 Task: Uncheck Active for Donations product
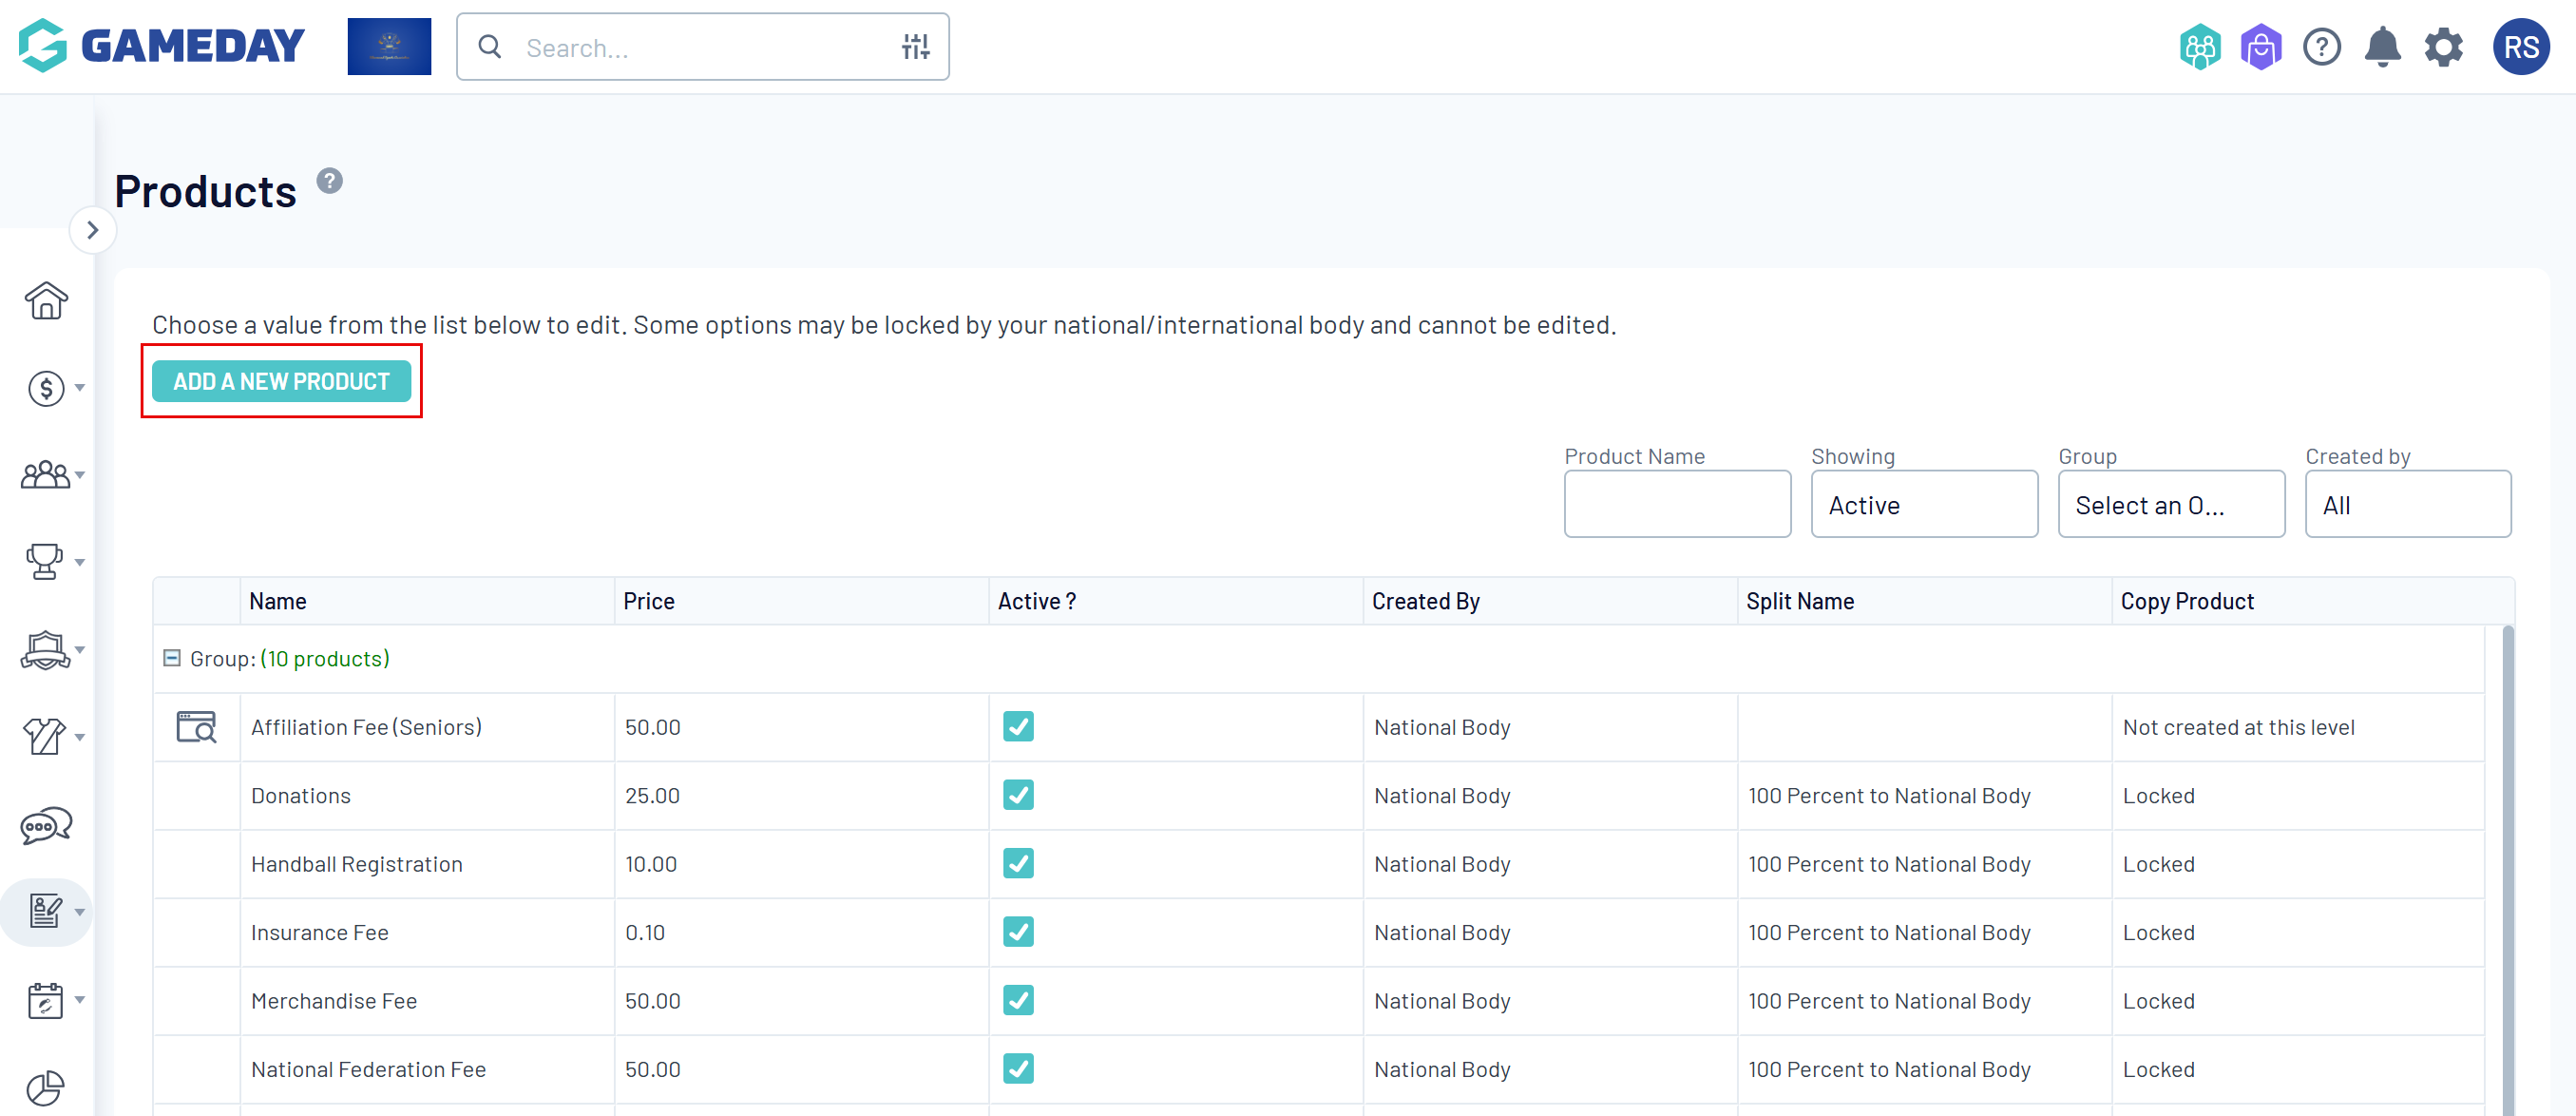1018,795
